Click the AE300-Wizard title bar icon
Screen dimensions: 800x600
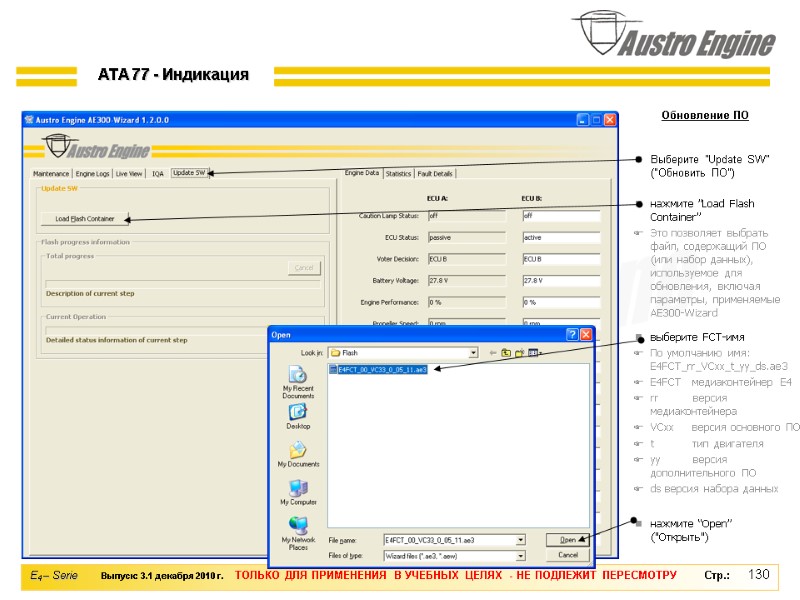click(x=29, y=120)
